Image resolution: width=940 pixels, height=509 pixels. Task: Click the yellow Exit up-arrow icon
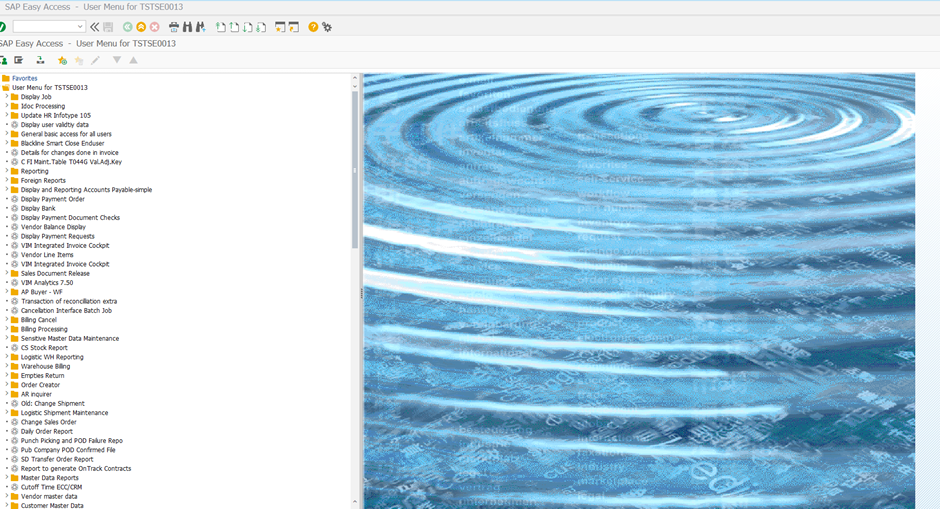[141, 27]
